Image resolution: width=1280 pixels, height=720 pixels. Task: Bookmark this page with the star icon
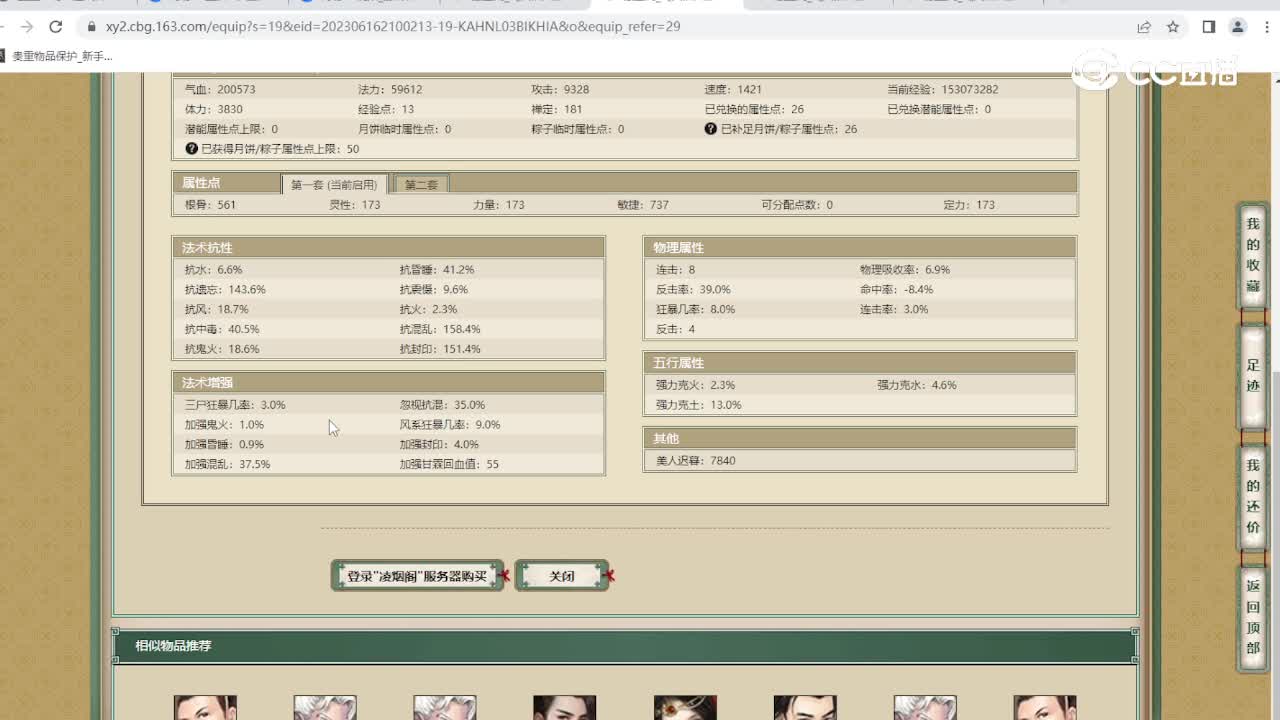tap(1173, 27)
